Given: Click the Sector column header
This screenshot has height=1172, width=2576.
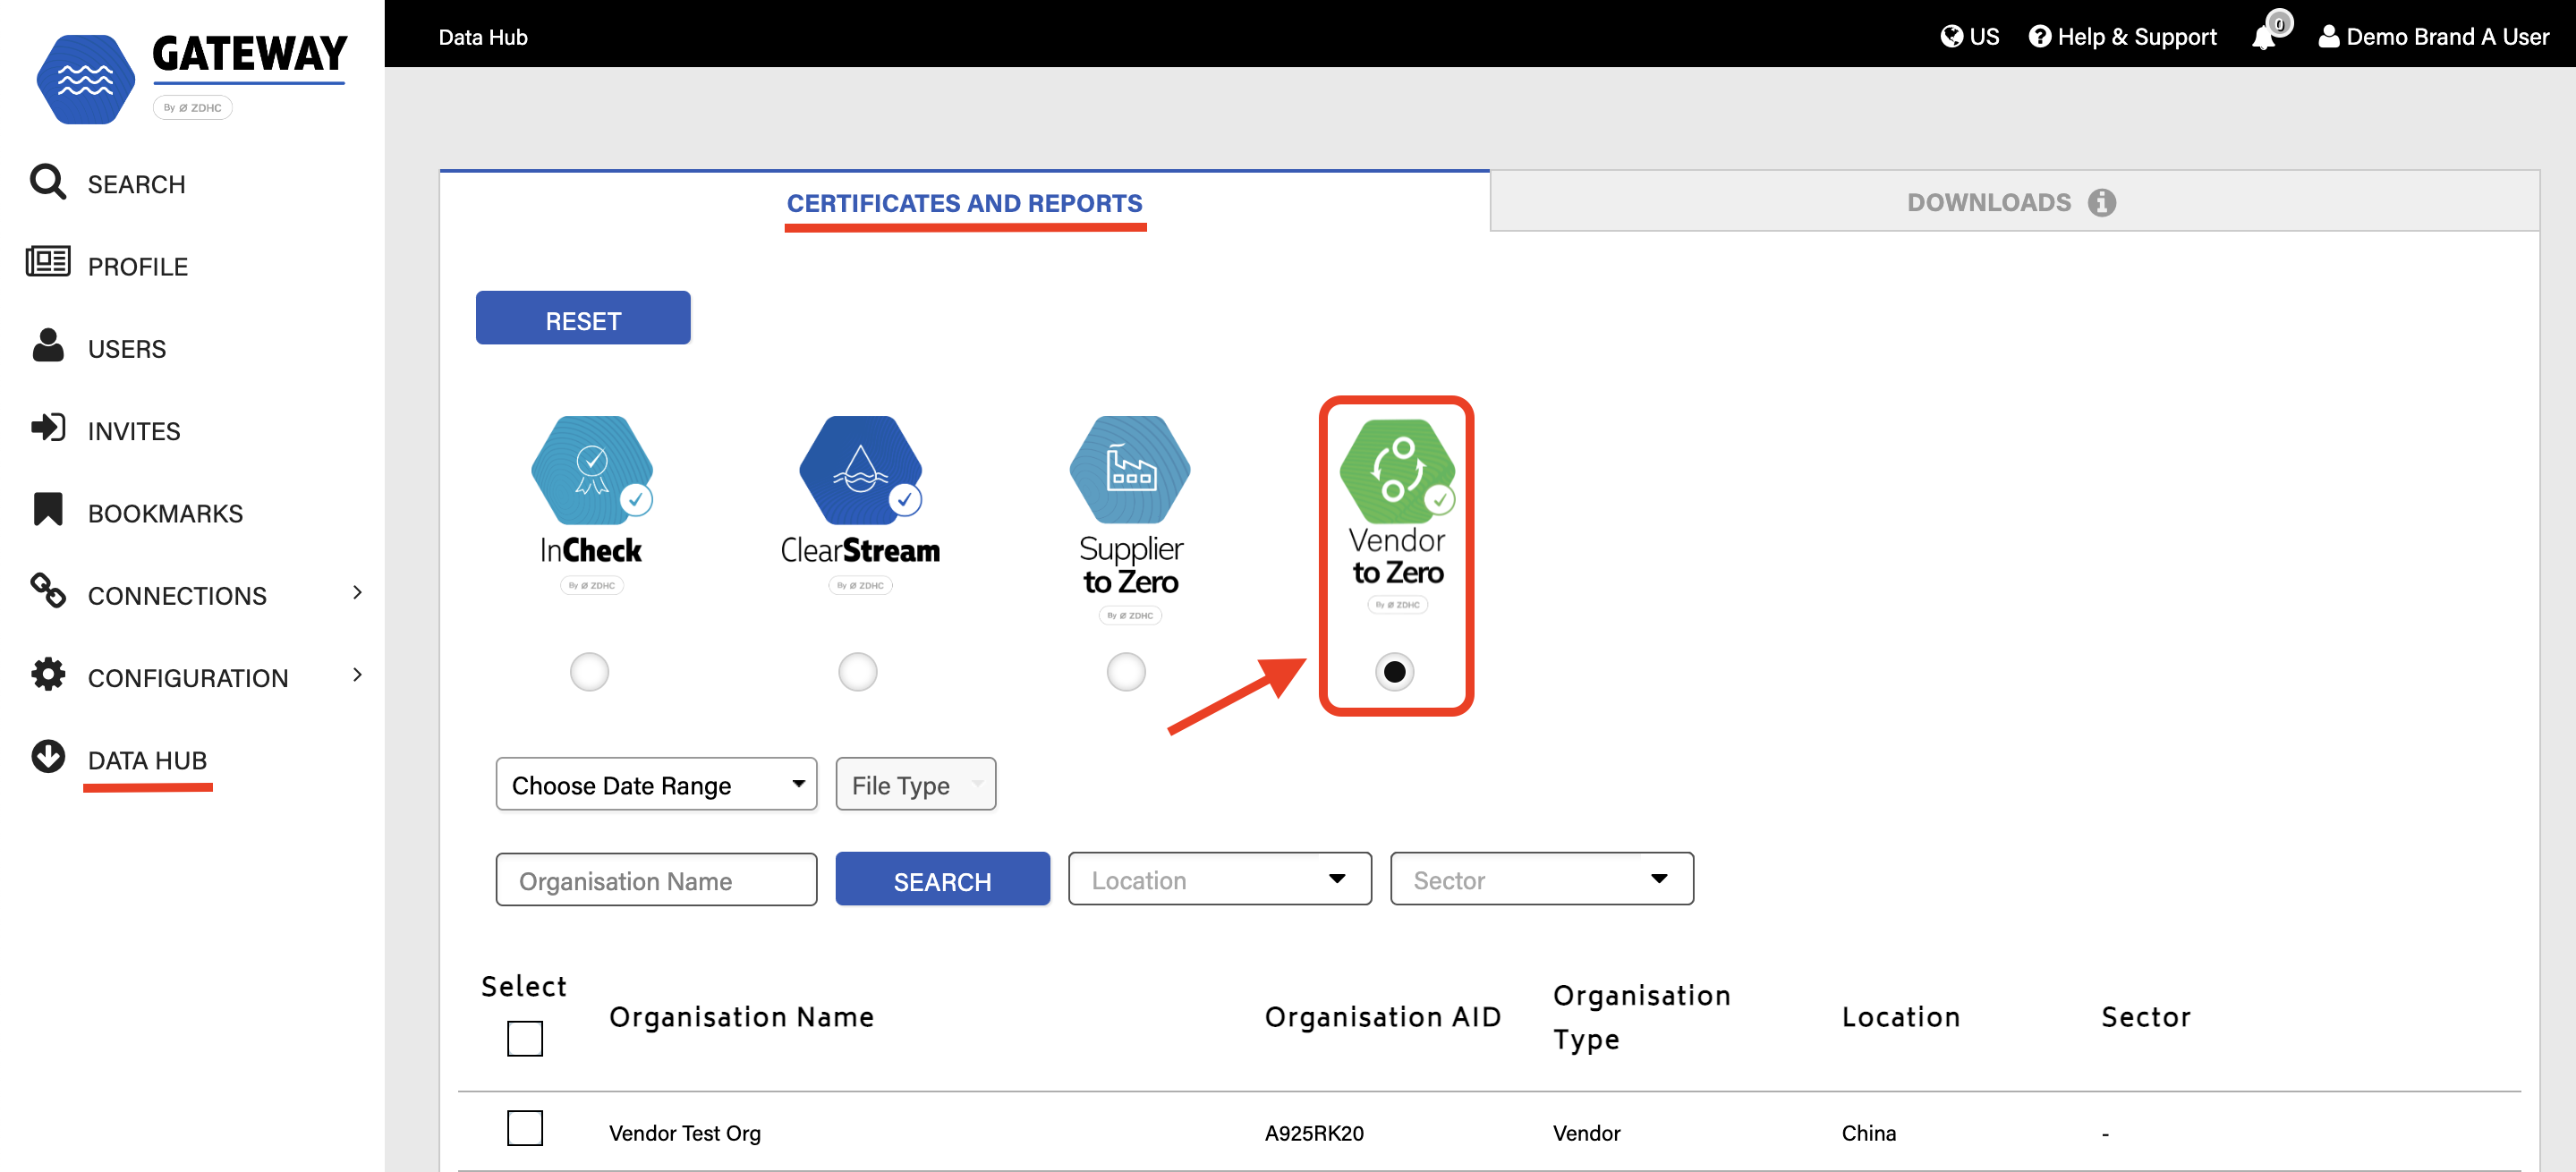Looking at the screenshot, I should tap(2145, 1017).
